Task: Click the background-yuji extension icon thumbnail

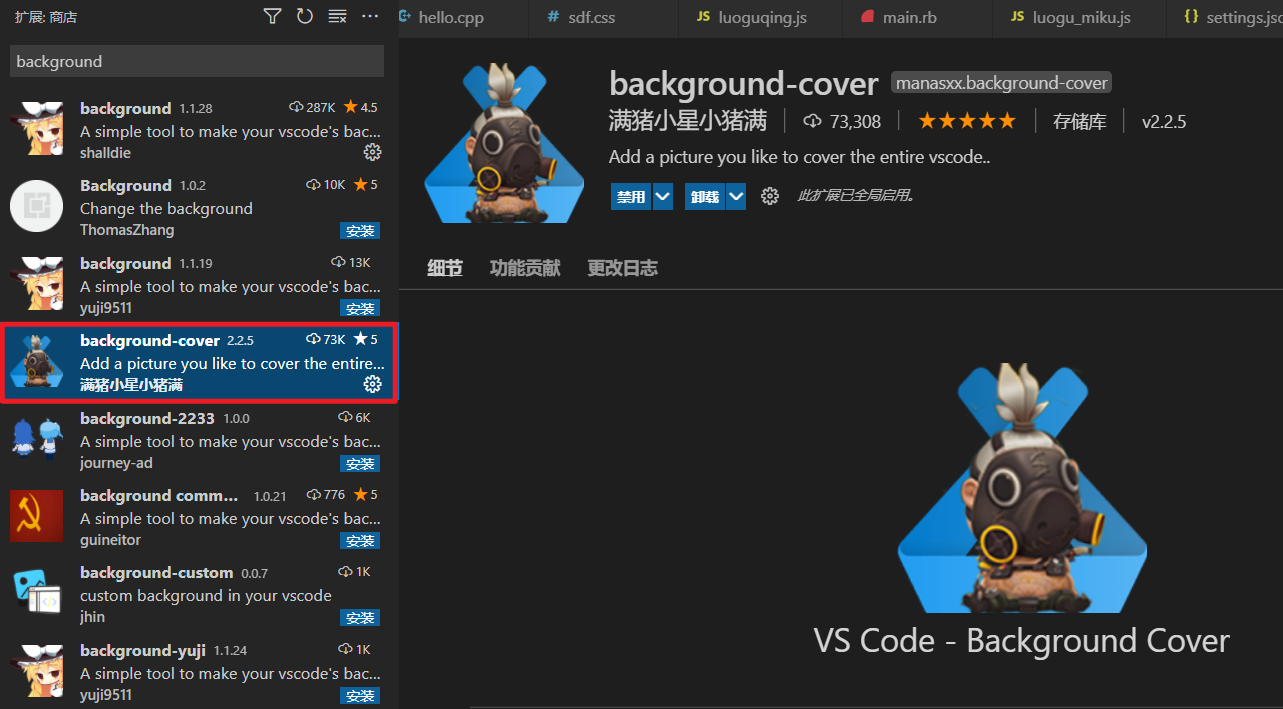Action: tap(37, 672)
